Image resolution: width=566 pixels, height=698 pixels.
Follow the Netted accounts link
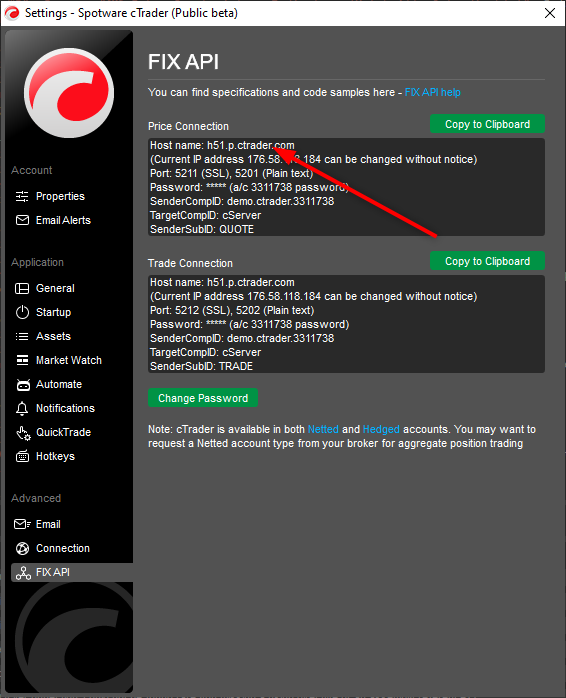point(323,430)
